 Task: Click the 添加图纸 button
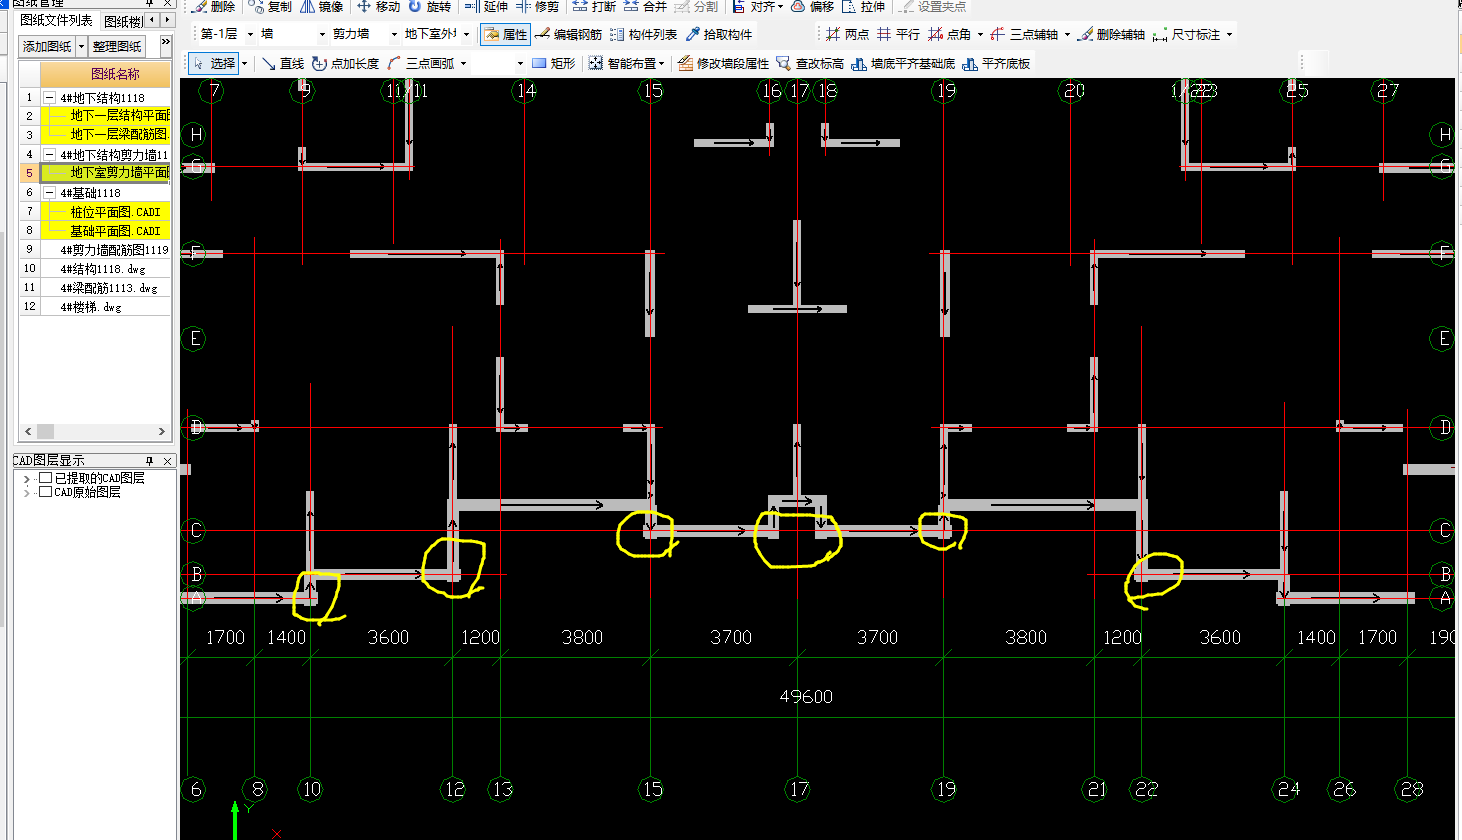47,46
